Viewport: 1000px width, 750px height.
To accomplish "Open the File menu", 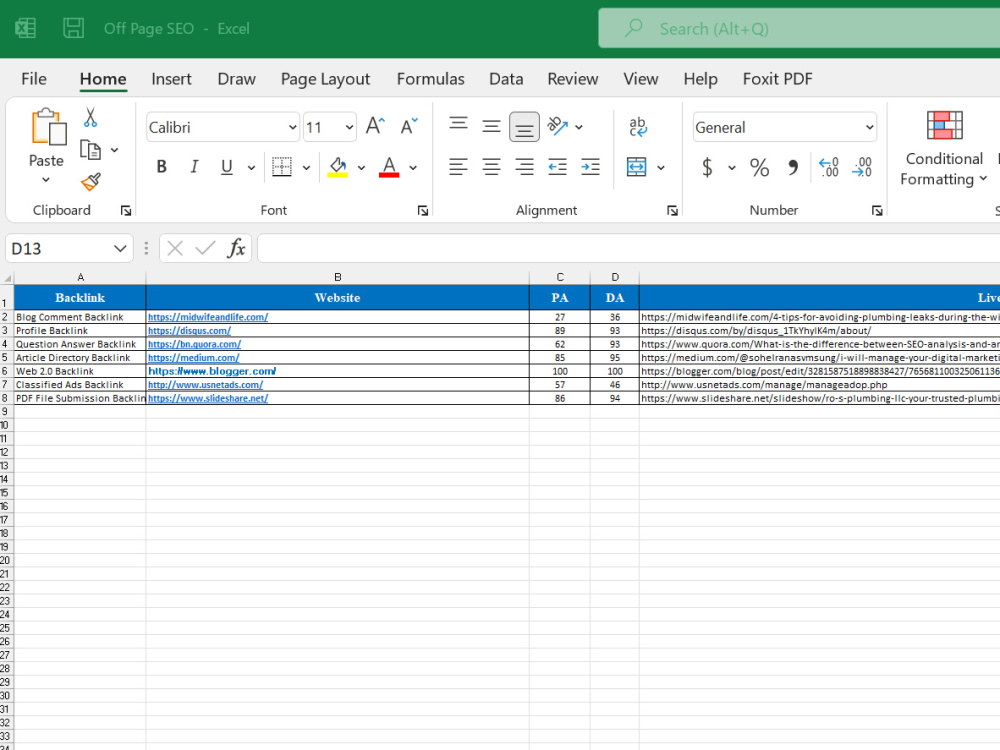I will 34,79.
